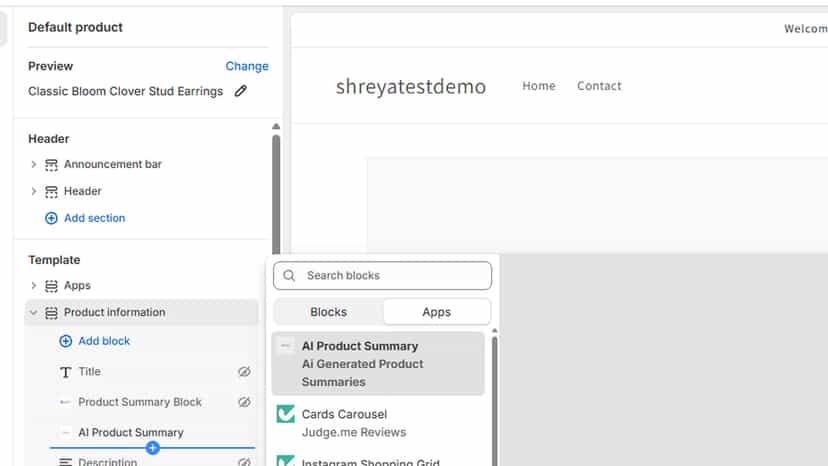Switch to the Blocks tab
This screenshot has height=466, width=828.
point(328,312)
